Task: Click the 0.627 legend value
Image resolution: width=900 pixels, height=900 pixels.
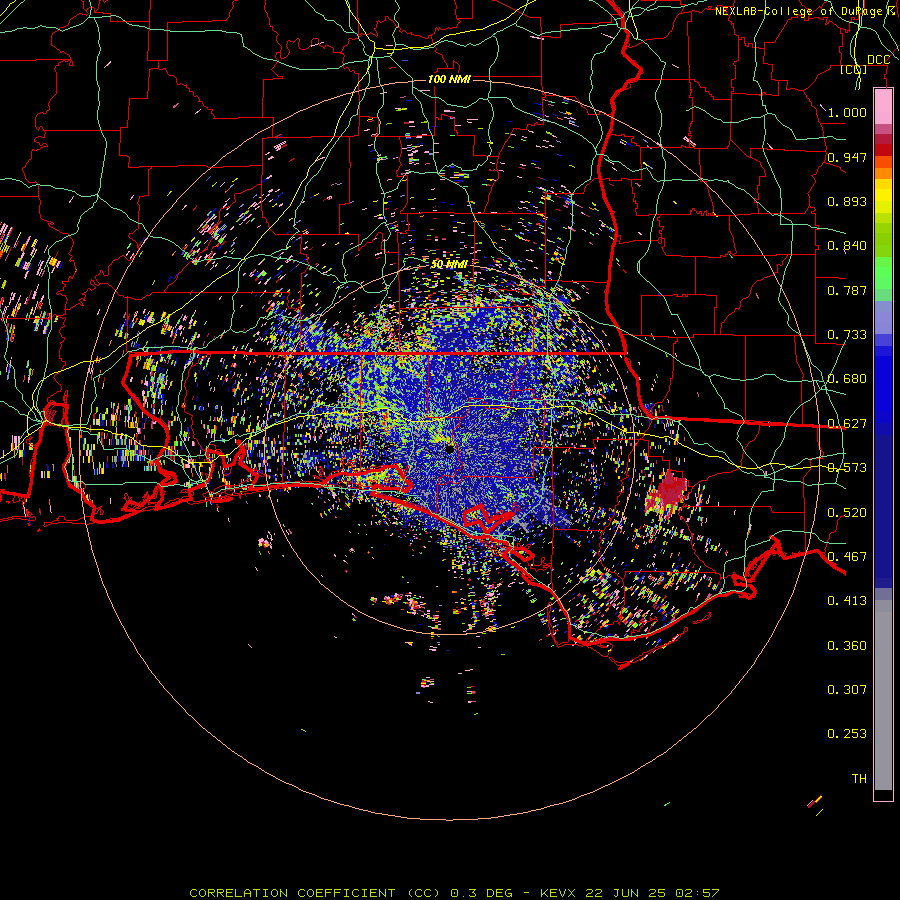Action: click(847, 424)
